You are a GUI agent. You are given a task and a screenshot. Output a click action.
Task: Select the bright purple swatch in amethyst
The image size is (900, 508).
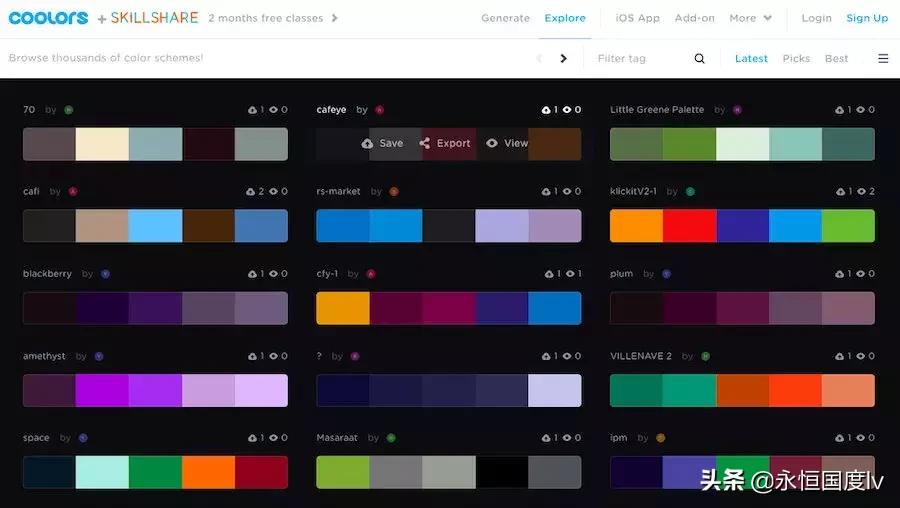point(102,390)
